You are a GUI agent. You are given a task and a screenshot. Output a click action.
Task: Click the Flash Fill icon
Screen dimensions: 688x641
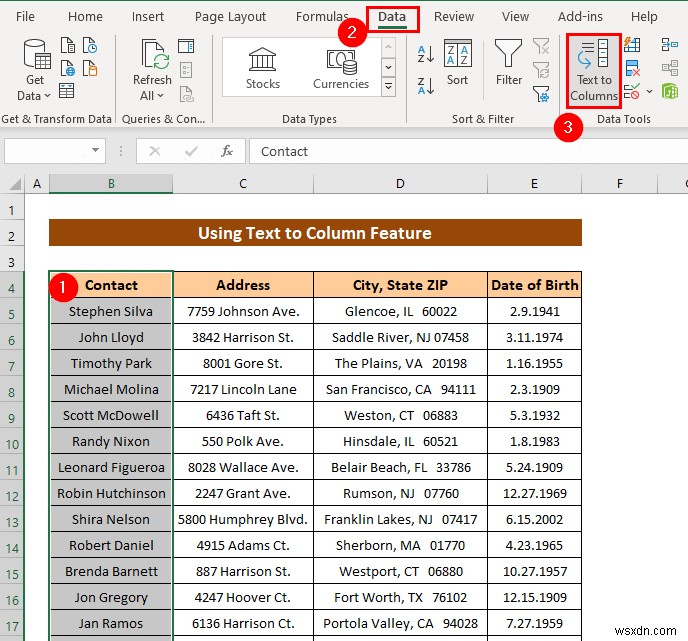[x=632, y=45]
